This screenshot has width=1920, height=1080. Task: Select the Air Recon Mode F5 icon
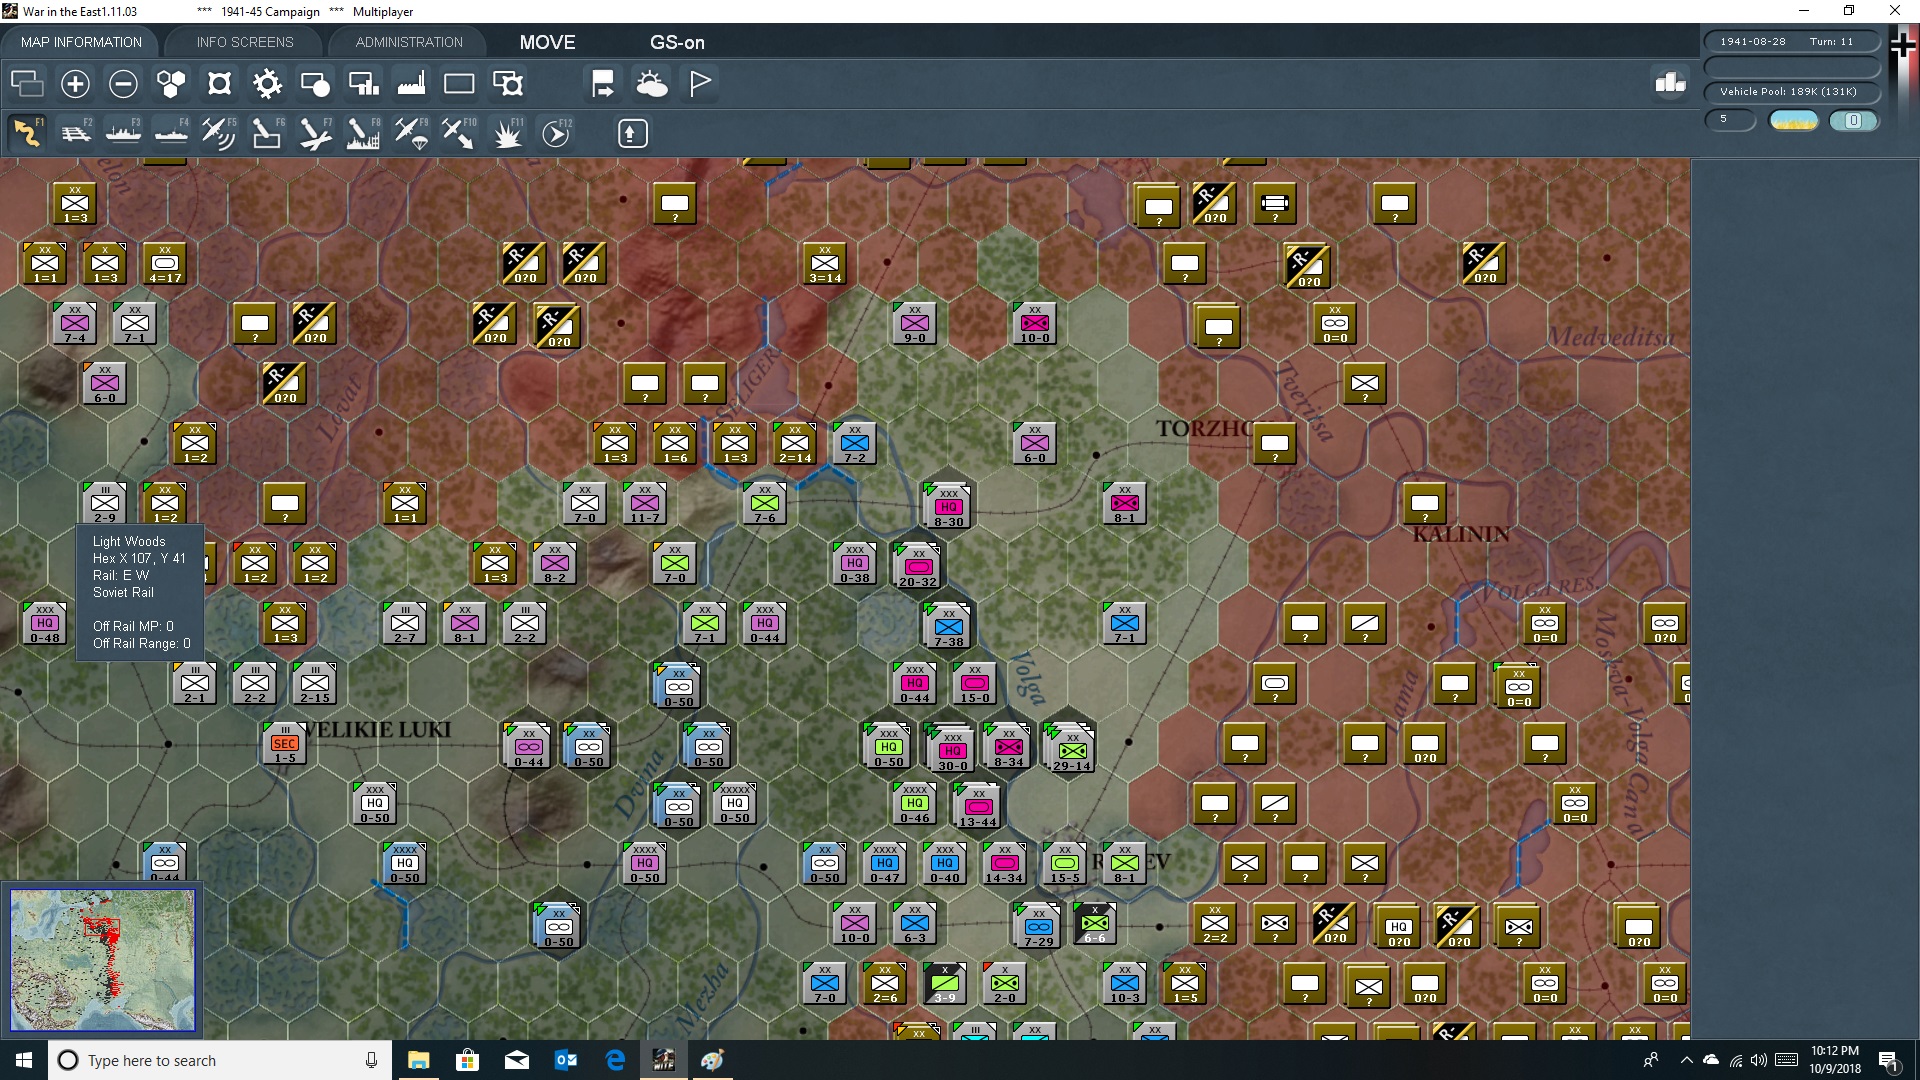pyautogui.click(x=219, y=133)
